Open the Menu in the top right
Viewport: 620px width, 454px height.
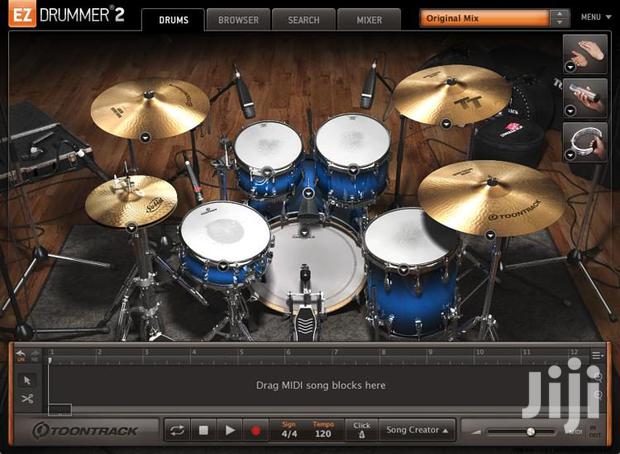coord(596,17)
